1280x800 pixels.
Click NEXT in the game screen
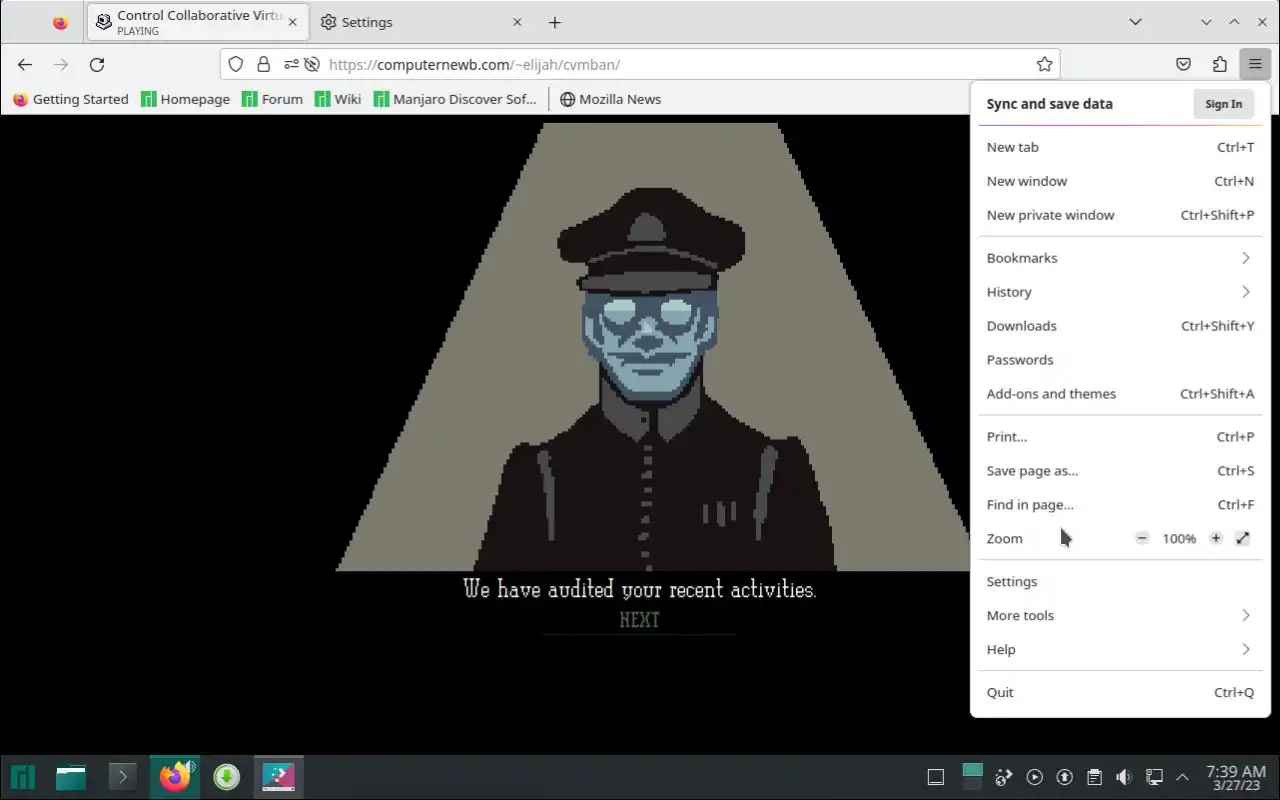click(639, 620)
